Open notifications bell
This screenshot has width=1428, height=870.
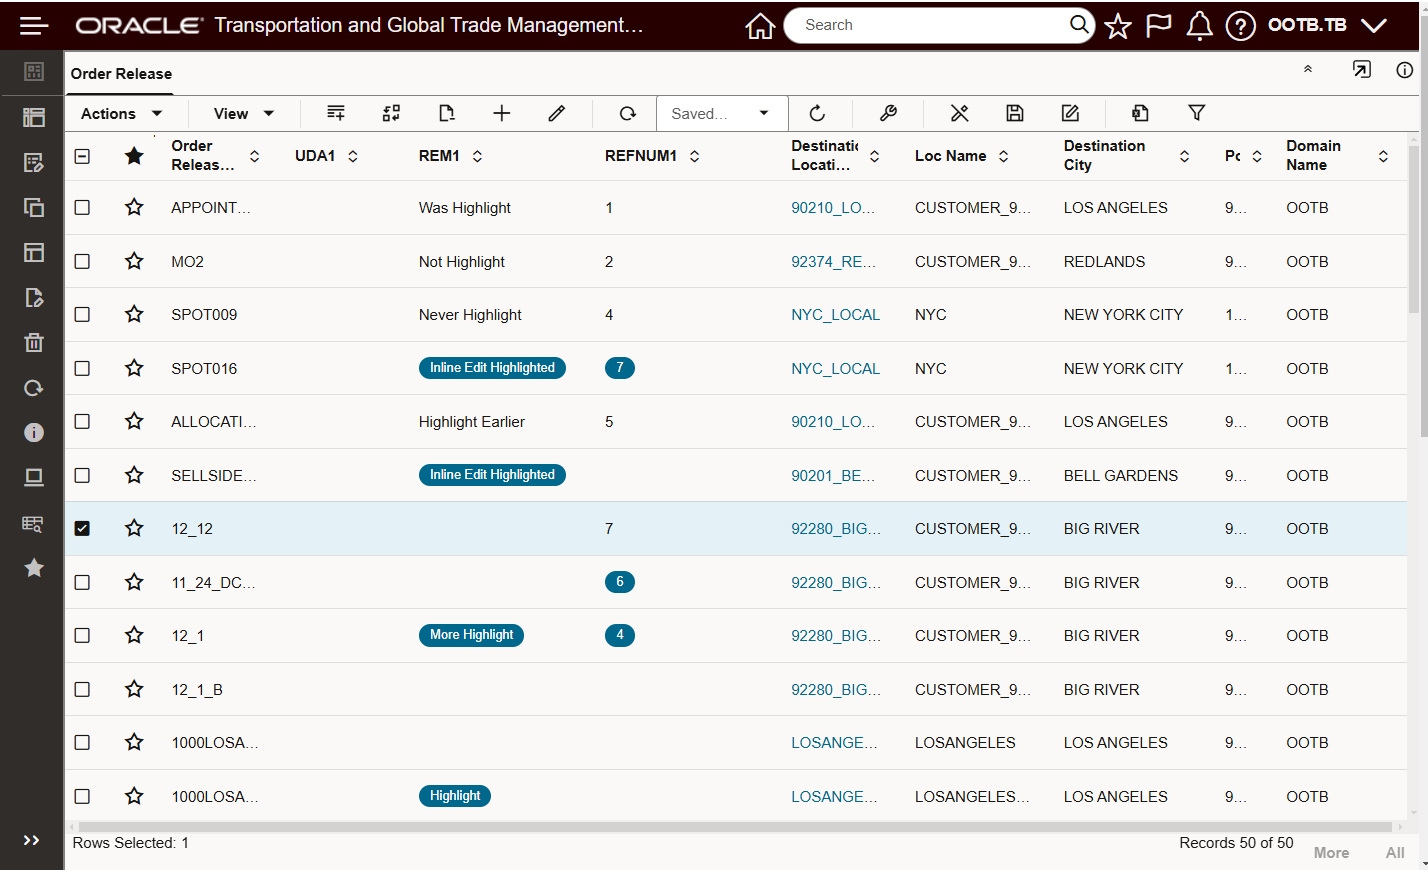[1199, 26]
